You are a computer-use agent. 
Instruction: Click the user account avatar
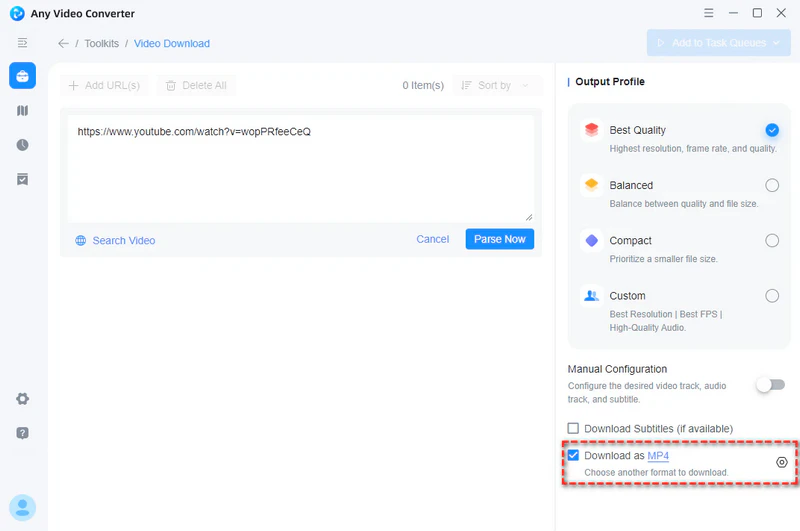22,508
